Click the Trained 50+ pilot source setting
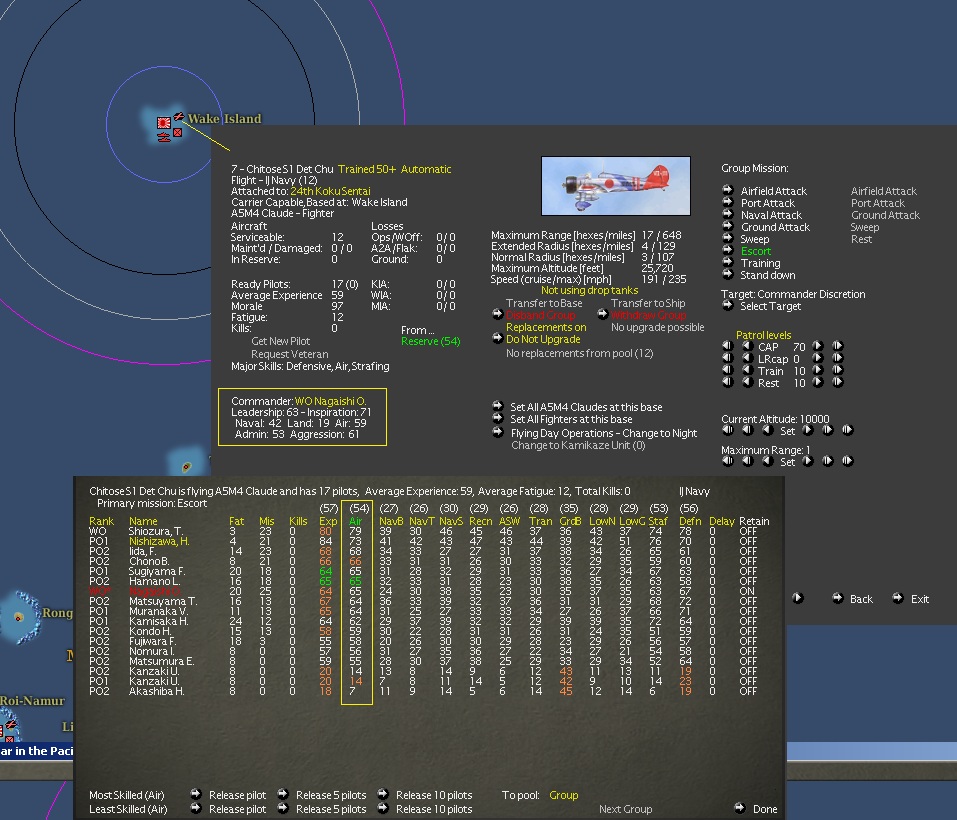 [367, 169]
